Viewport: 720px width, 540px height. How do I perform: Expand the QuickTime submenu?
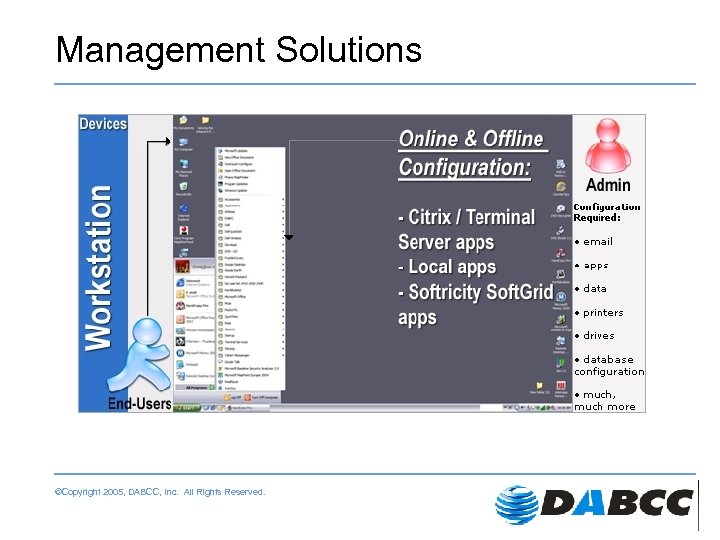[251, 316]
